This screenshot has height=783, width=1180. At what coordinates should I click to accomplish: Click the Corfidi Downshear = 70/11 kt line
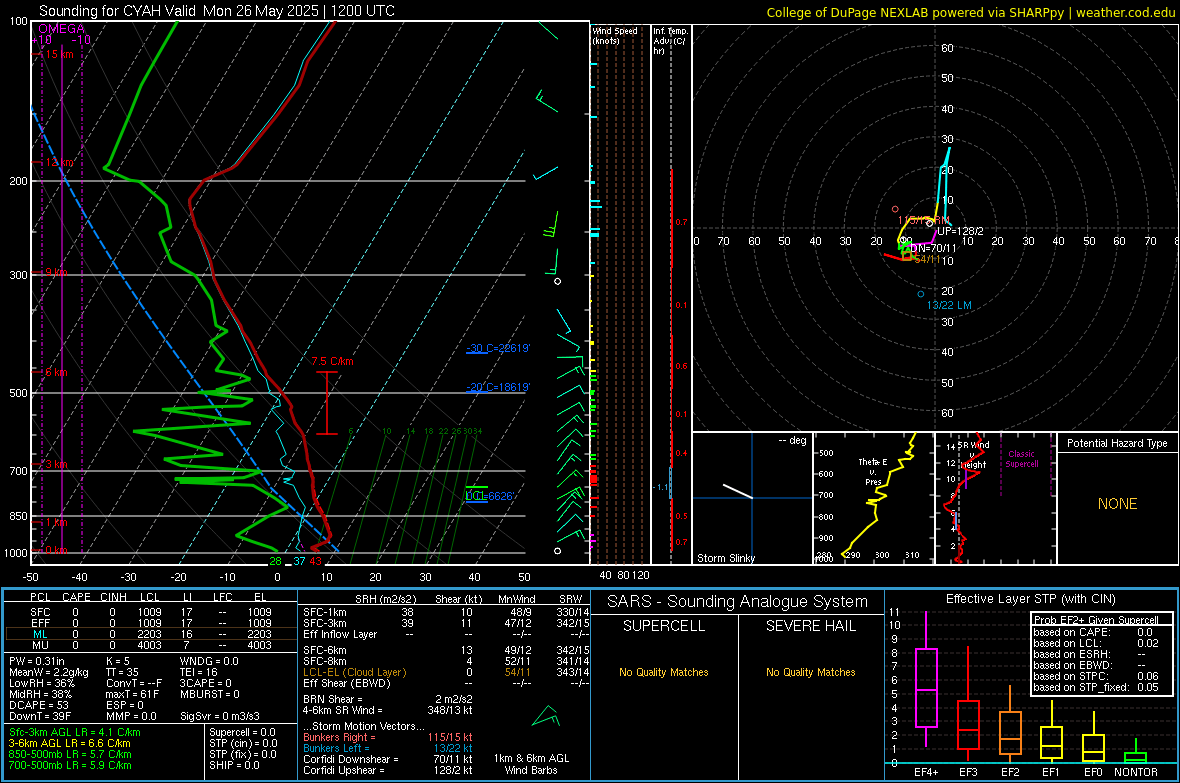click(x=388, y=759)
